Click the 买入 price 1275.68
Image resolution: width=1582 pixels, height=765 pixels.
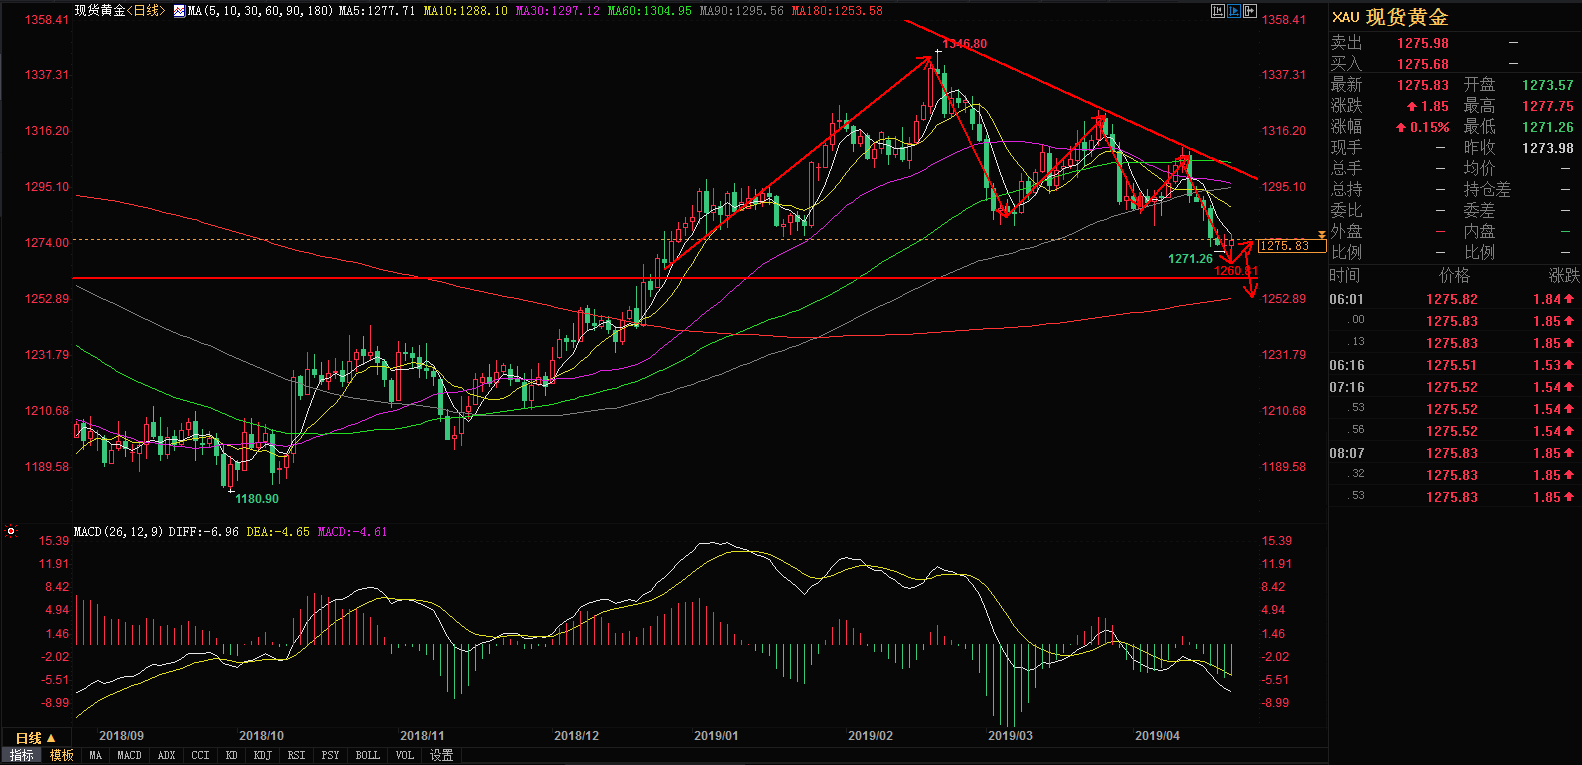pyautogui.click(x=1422, y=64)
